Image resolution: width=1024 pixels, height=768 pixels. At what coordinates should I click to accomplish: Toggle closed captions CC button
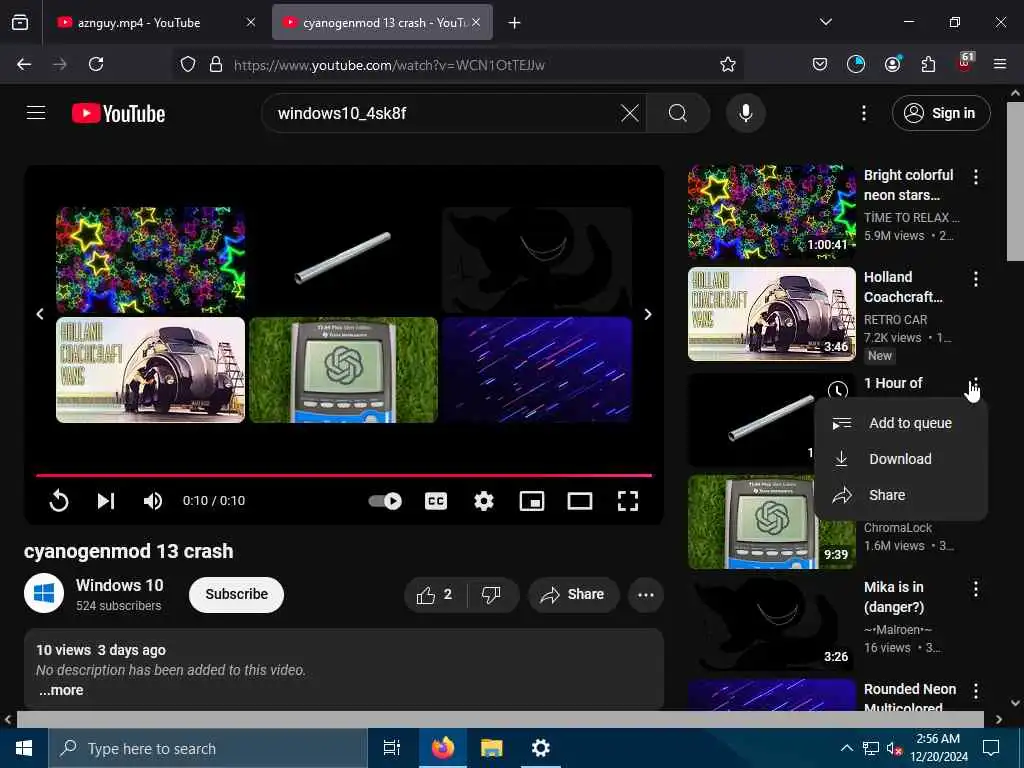436,501
